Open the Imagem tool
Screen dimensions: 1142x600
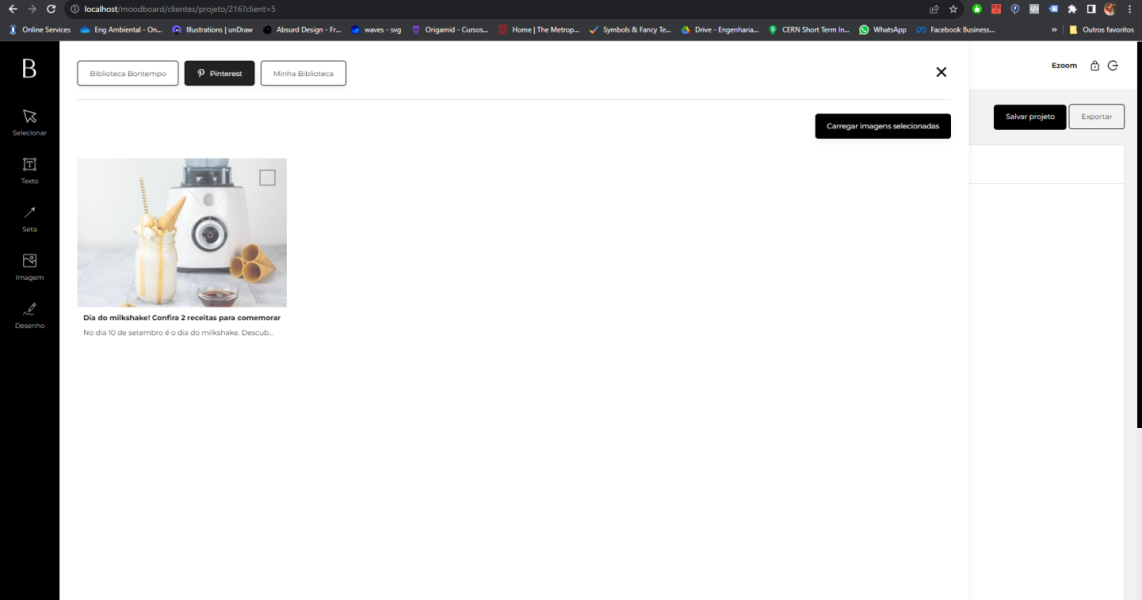click(29, 264)
